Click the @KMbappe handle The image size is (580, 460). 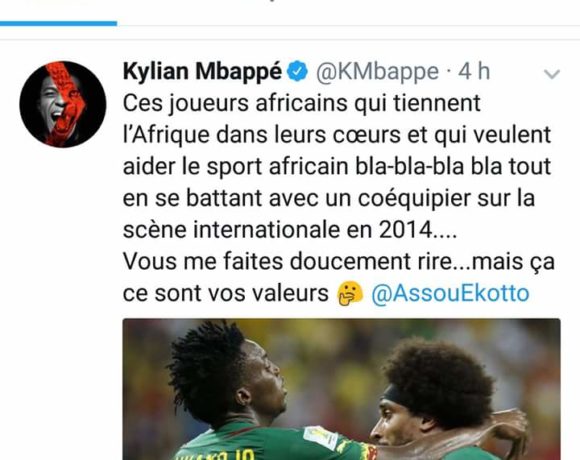(377, 72)
